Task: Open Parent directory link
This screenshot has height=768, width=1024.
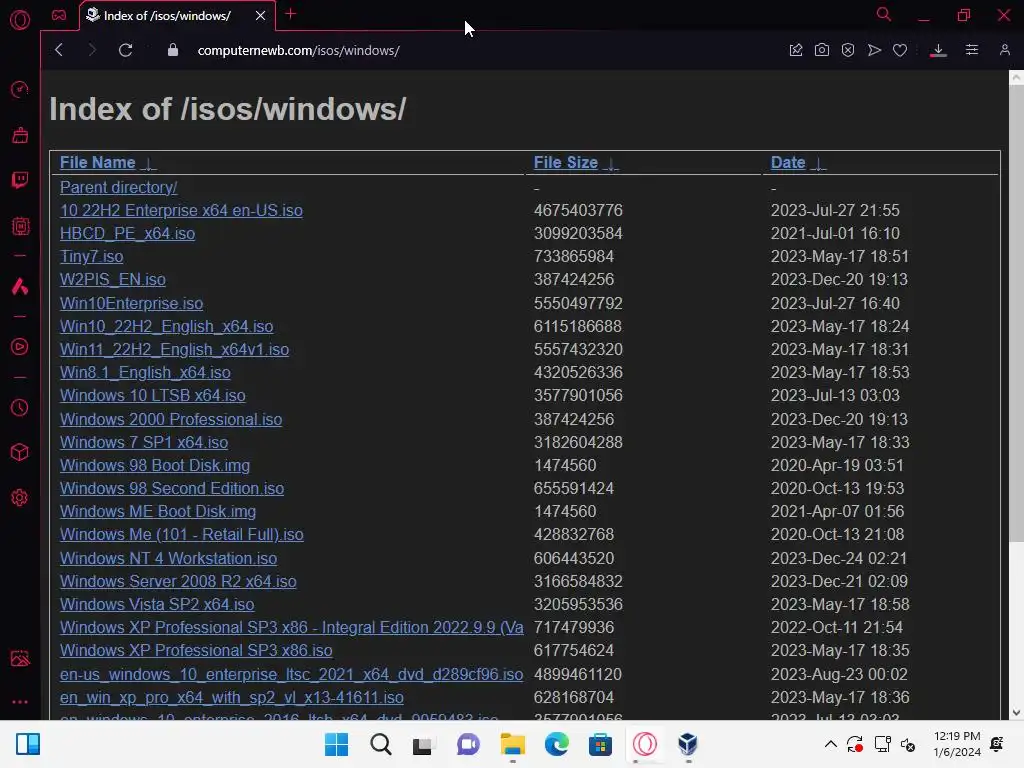Action: [118, 187]
